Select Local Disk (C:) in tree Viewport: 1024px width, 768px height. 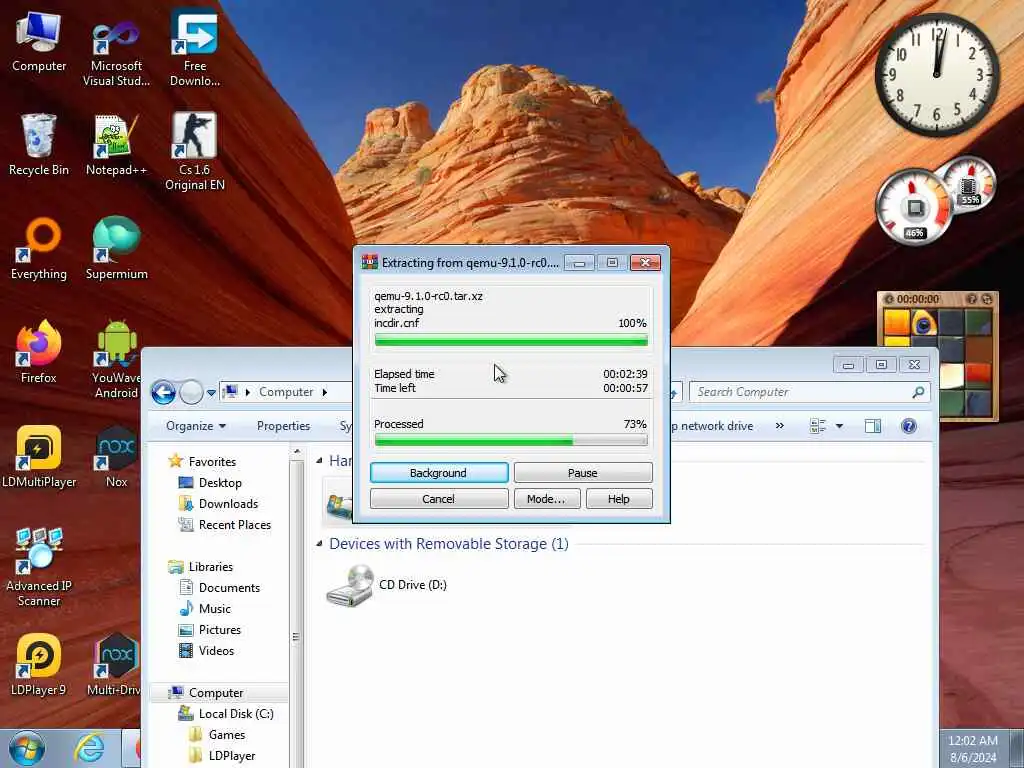tap(236, 714)
